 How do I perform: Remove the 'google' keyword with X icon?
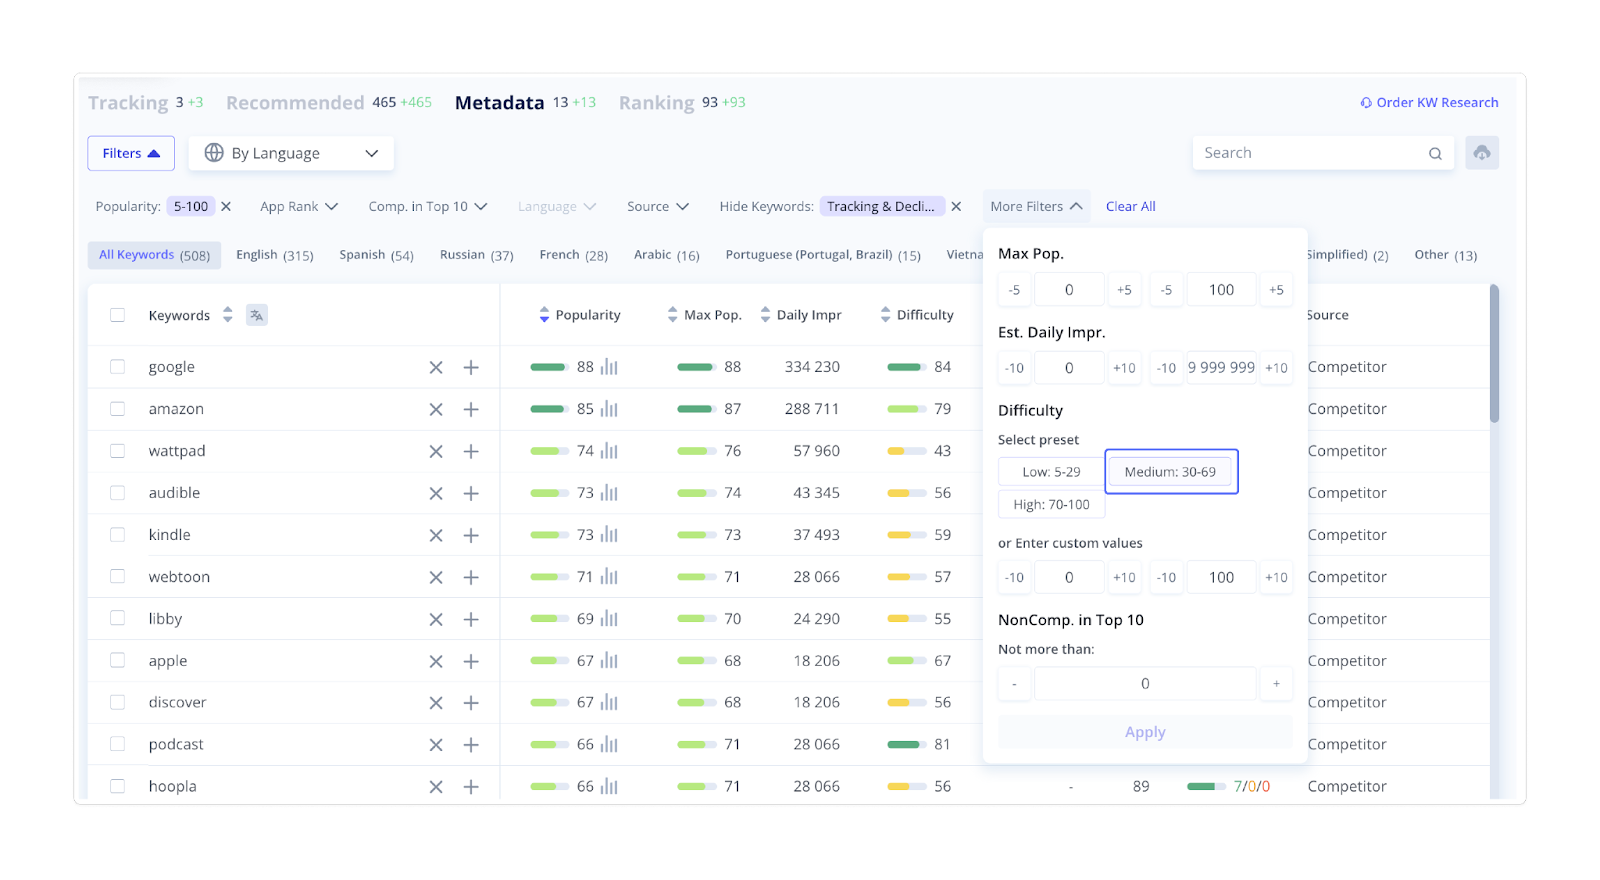(x=436, y=368)
